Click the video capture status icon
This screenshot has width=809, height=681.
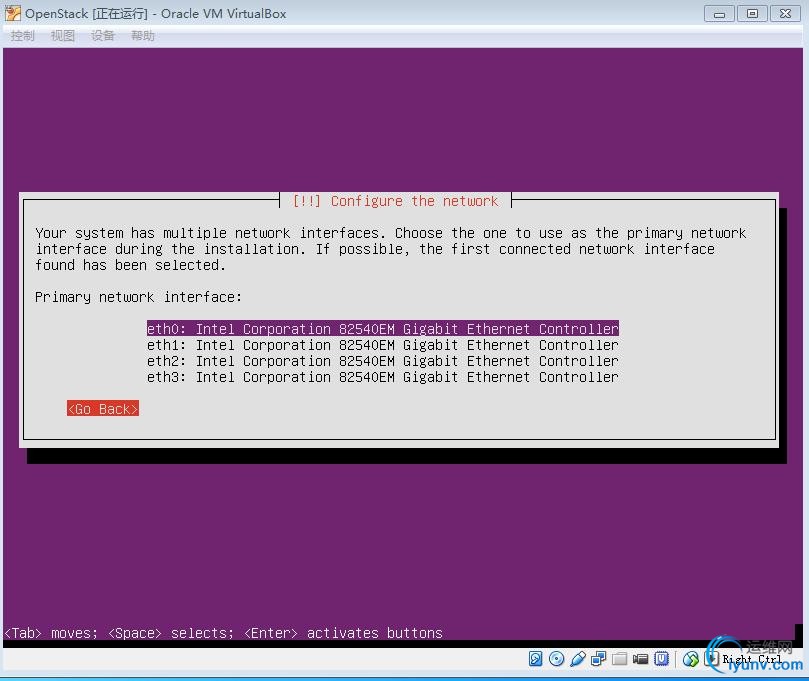[640, 659]
